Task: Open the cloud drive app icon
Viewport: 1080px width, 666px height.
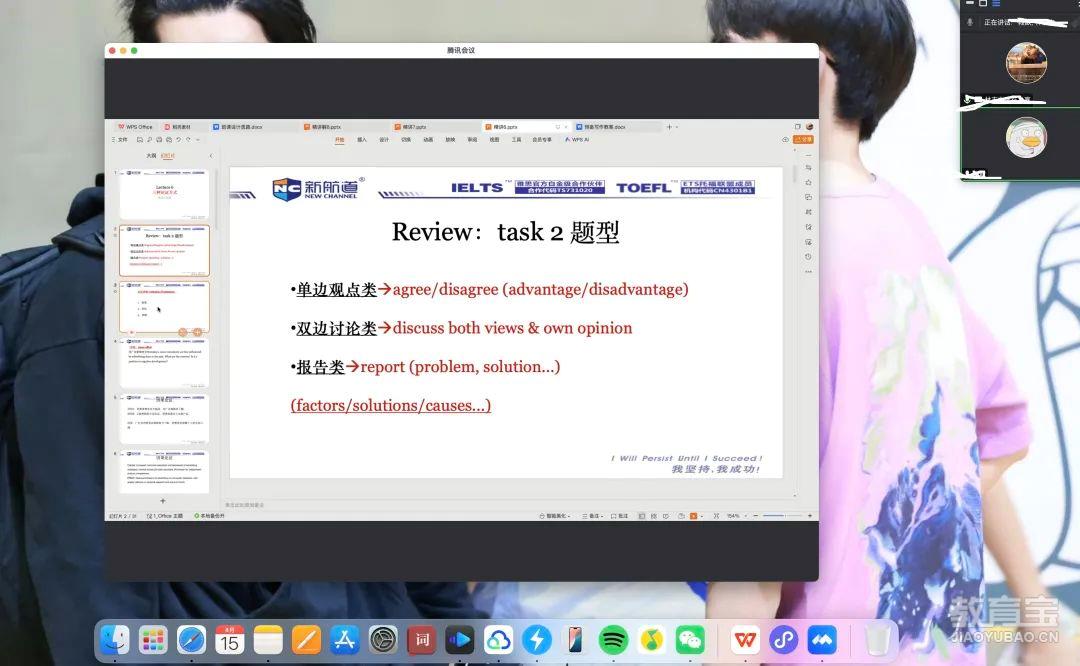Action: [x=498, y=640]
